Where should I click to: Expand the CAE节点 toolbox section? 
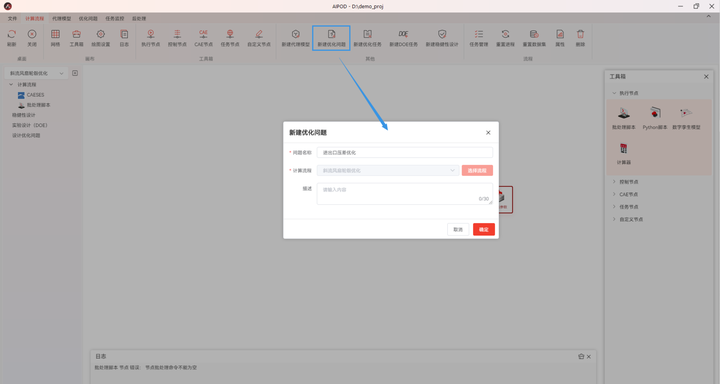pos(614,194)
